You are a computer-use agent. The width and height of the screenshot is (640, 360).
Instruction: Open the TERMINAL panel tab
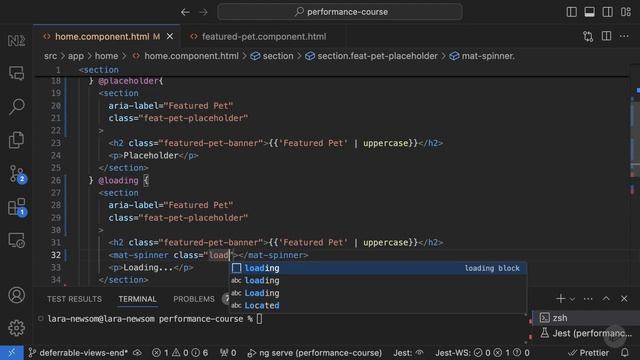point(138,299)
